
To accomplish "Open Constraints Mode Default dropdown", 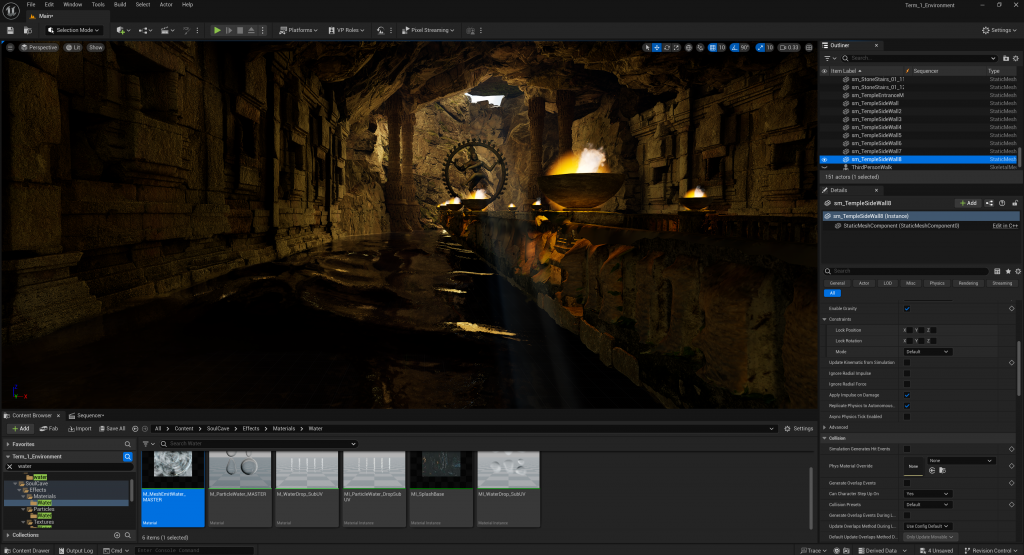I will point(927,352).
